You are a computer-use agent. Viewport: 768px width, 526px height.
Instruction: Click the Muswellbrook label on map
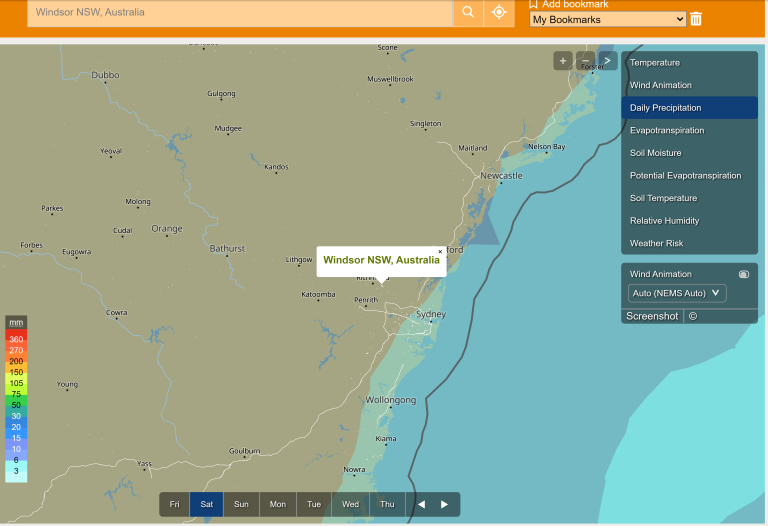tap(390, 79)
